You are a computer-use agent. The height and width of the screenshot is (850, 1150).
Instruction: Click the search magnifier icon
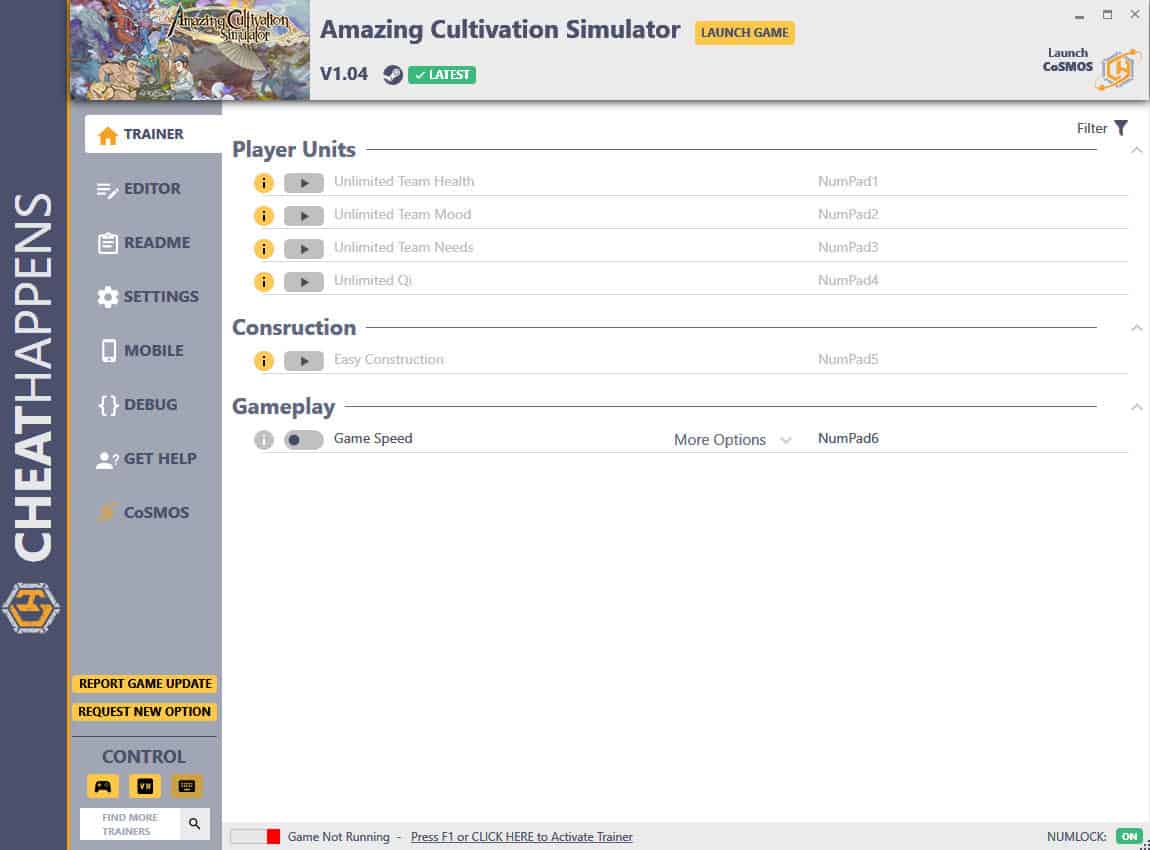(194, 824)
